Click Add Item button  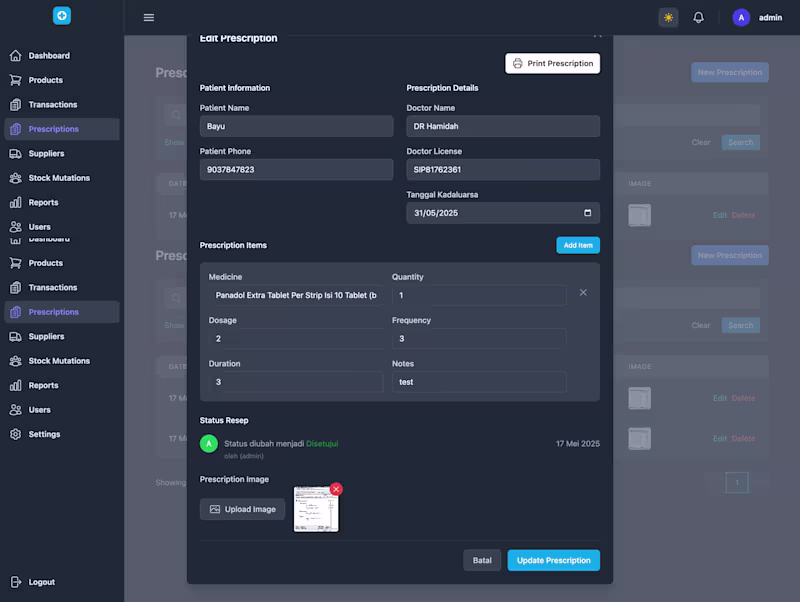click(x=578, y=245)
